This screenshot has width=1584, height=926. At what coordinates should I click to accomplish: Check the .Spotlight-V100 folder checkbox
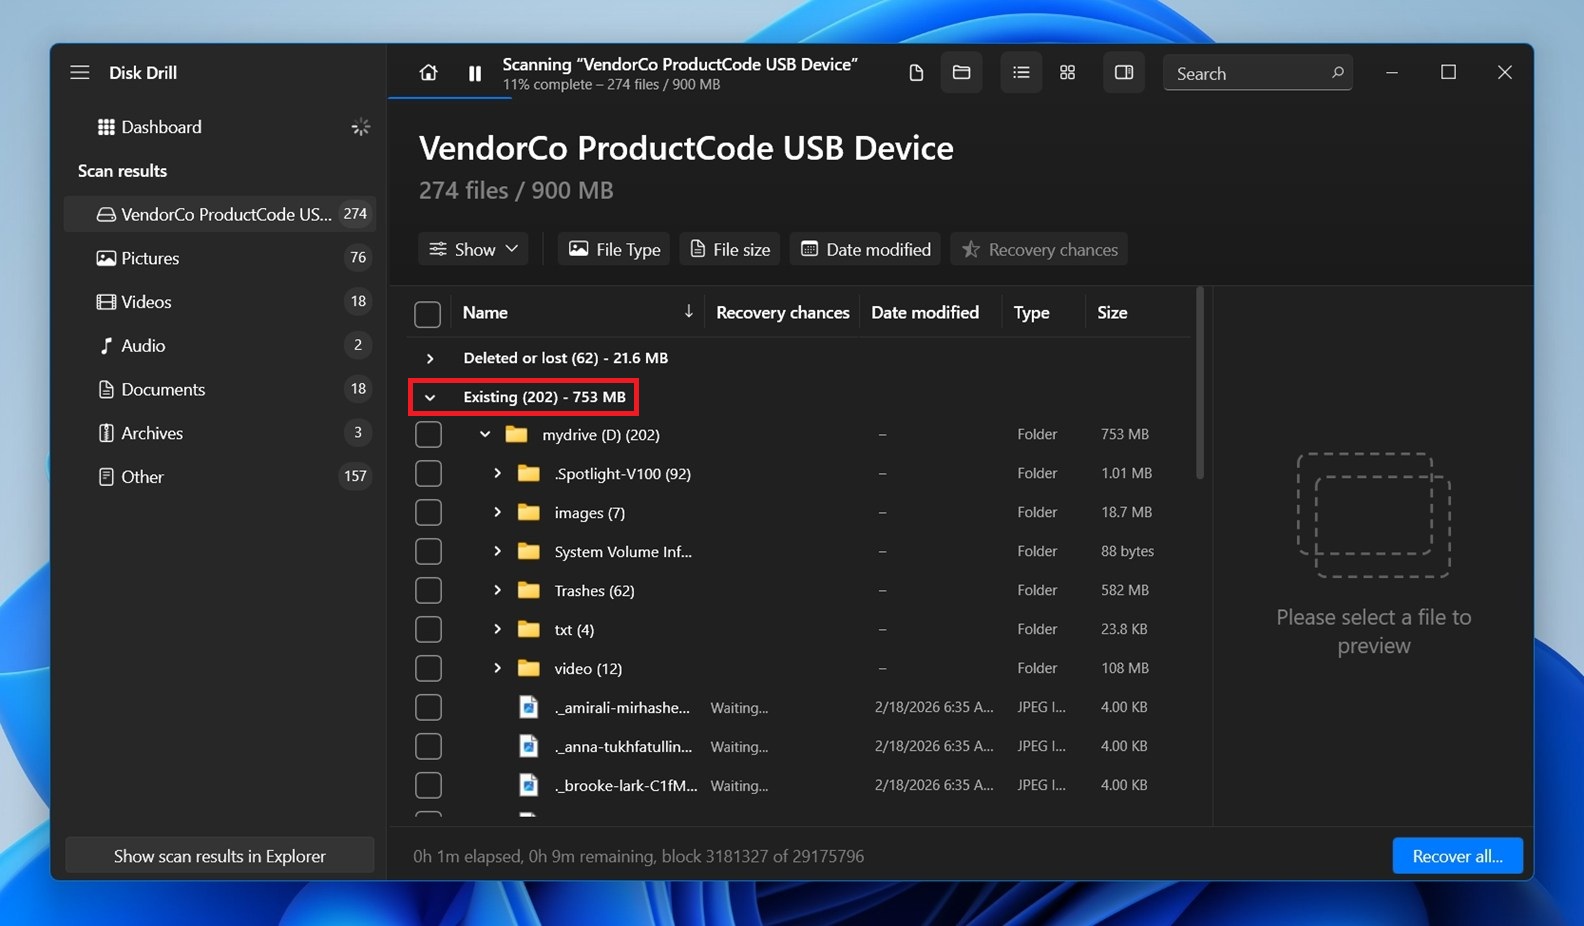pyautogui.click(x=428, y=474)
